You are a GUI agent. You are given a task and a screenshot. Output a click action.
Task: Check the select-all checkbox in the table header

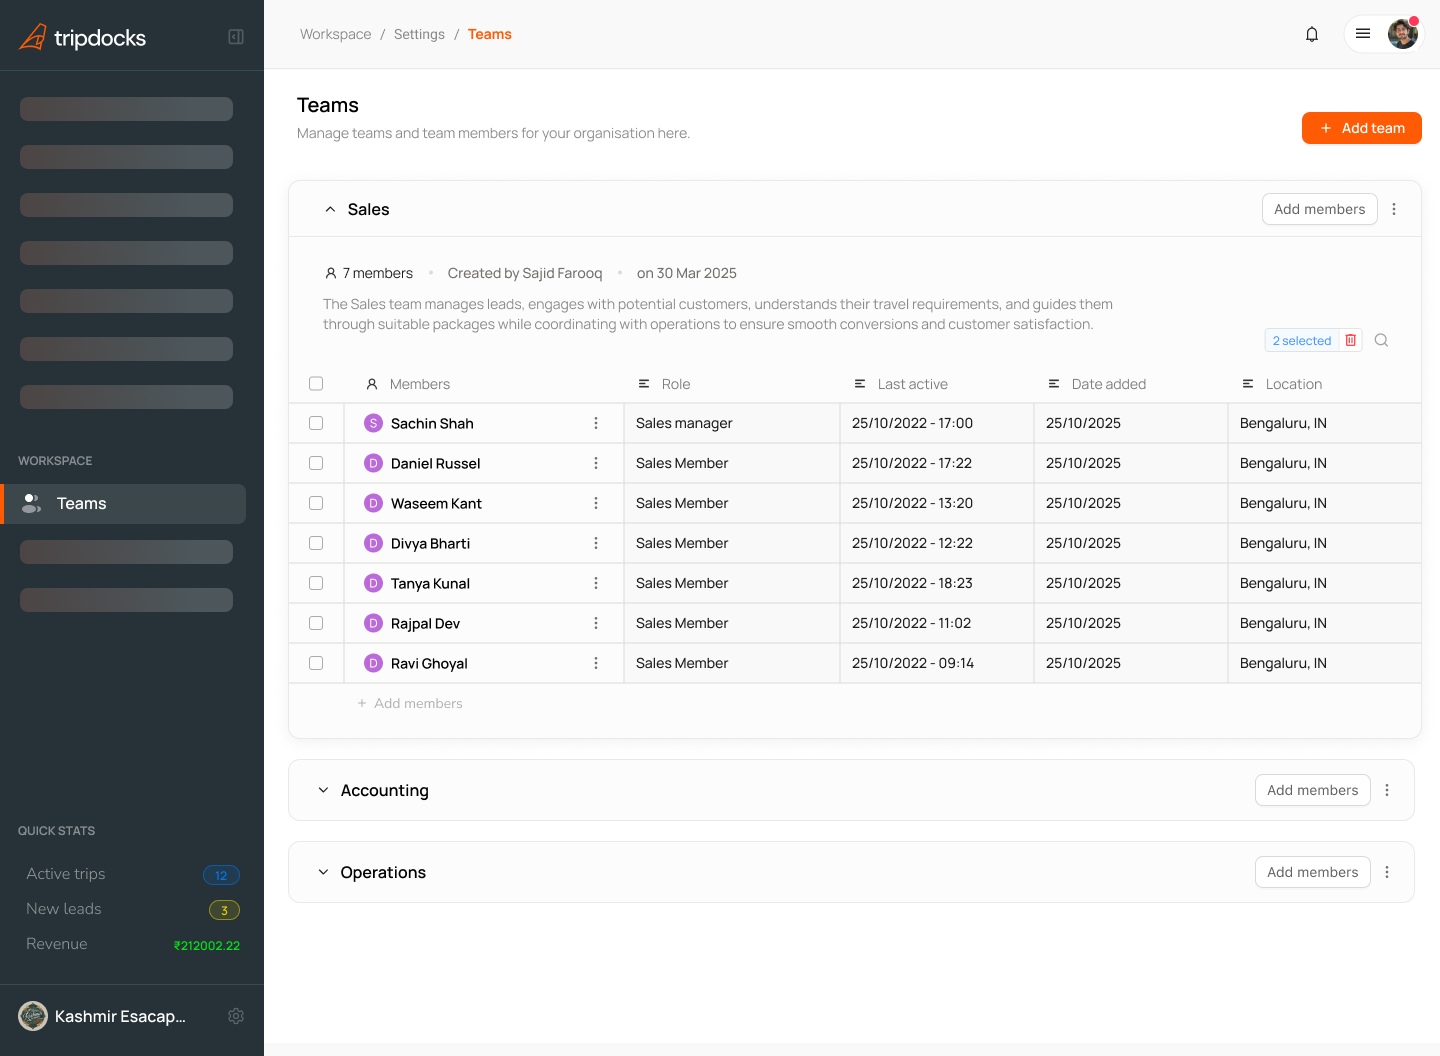pos(316,383)
